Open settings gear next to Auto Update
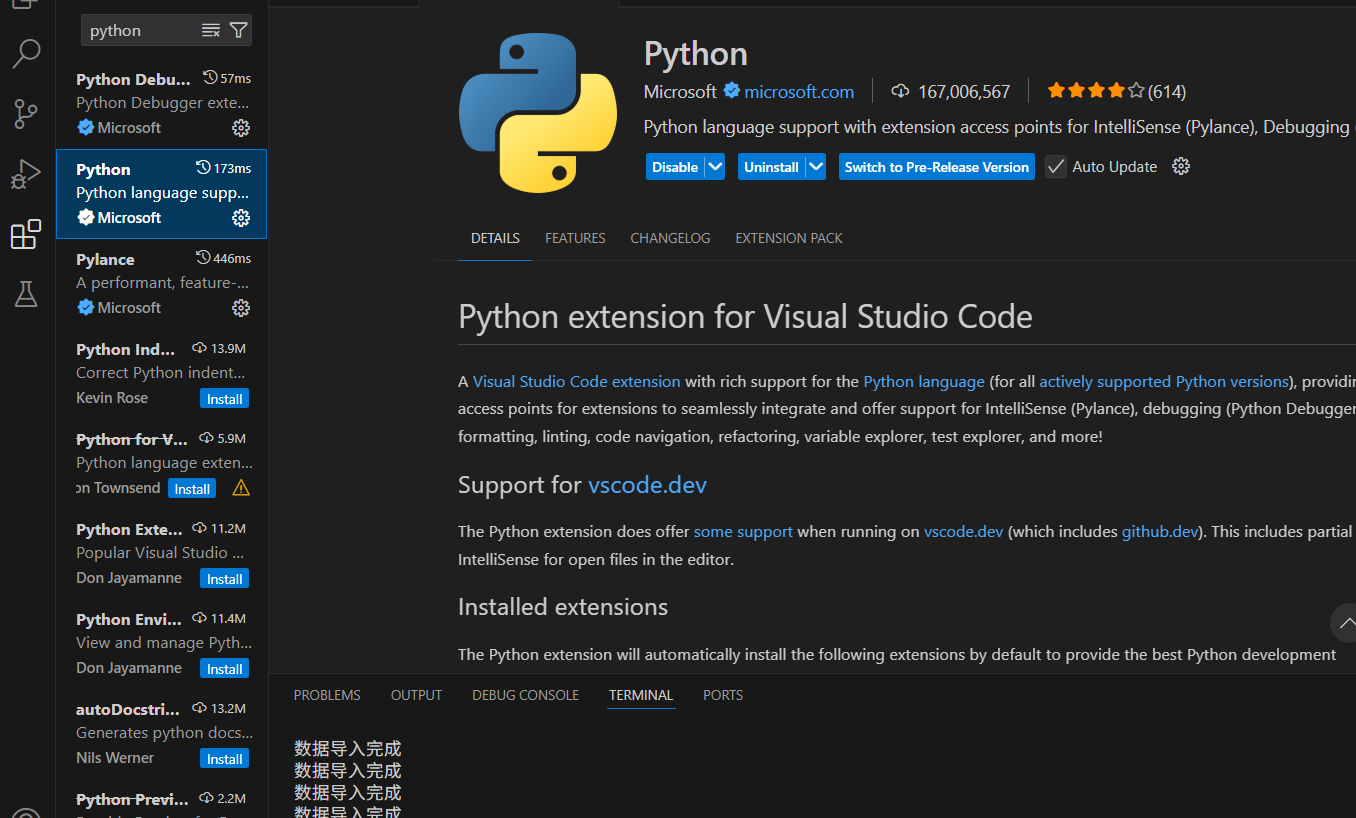The height and width of the screenshot is (818, 1356). 1181,166
